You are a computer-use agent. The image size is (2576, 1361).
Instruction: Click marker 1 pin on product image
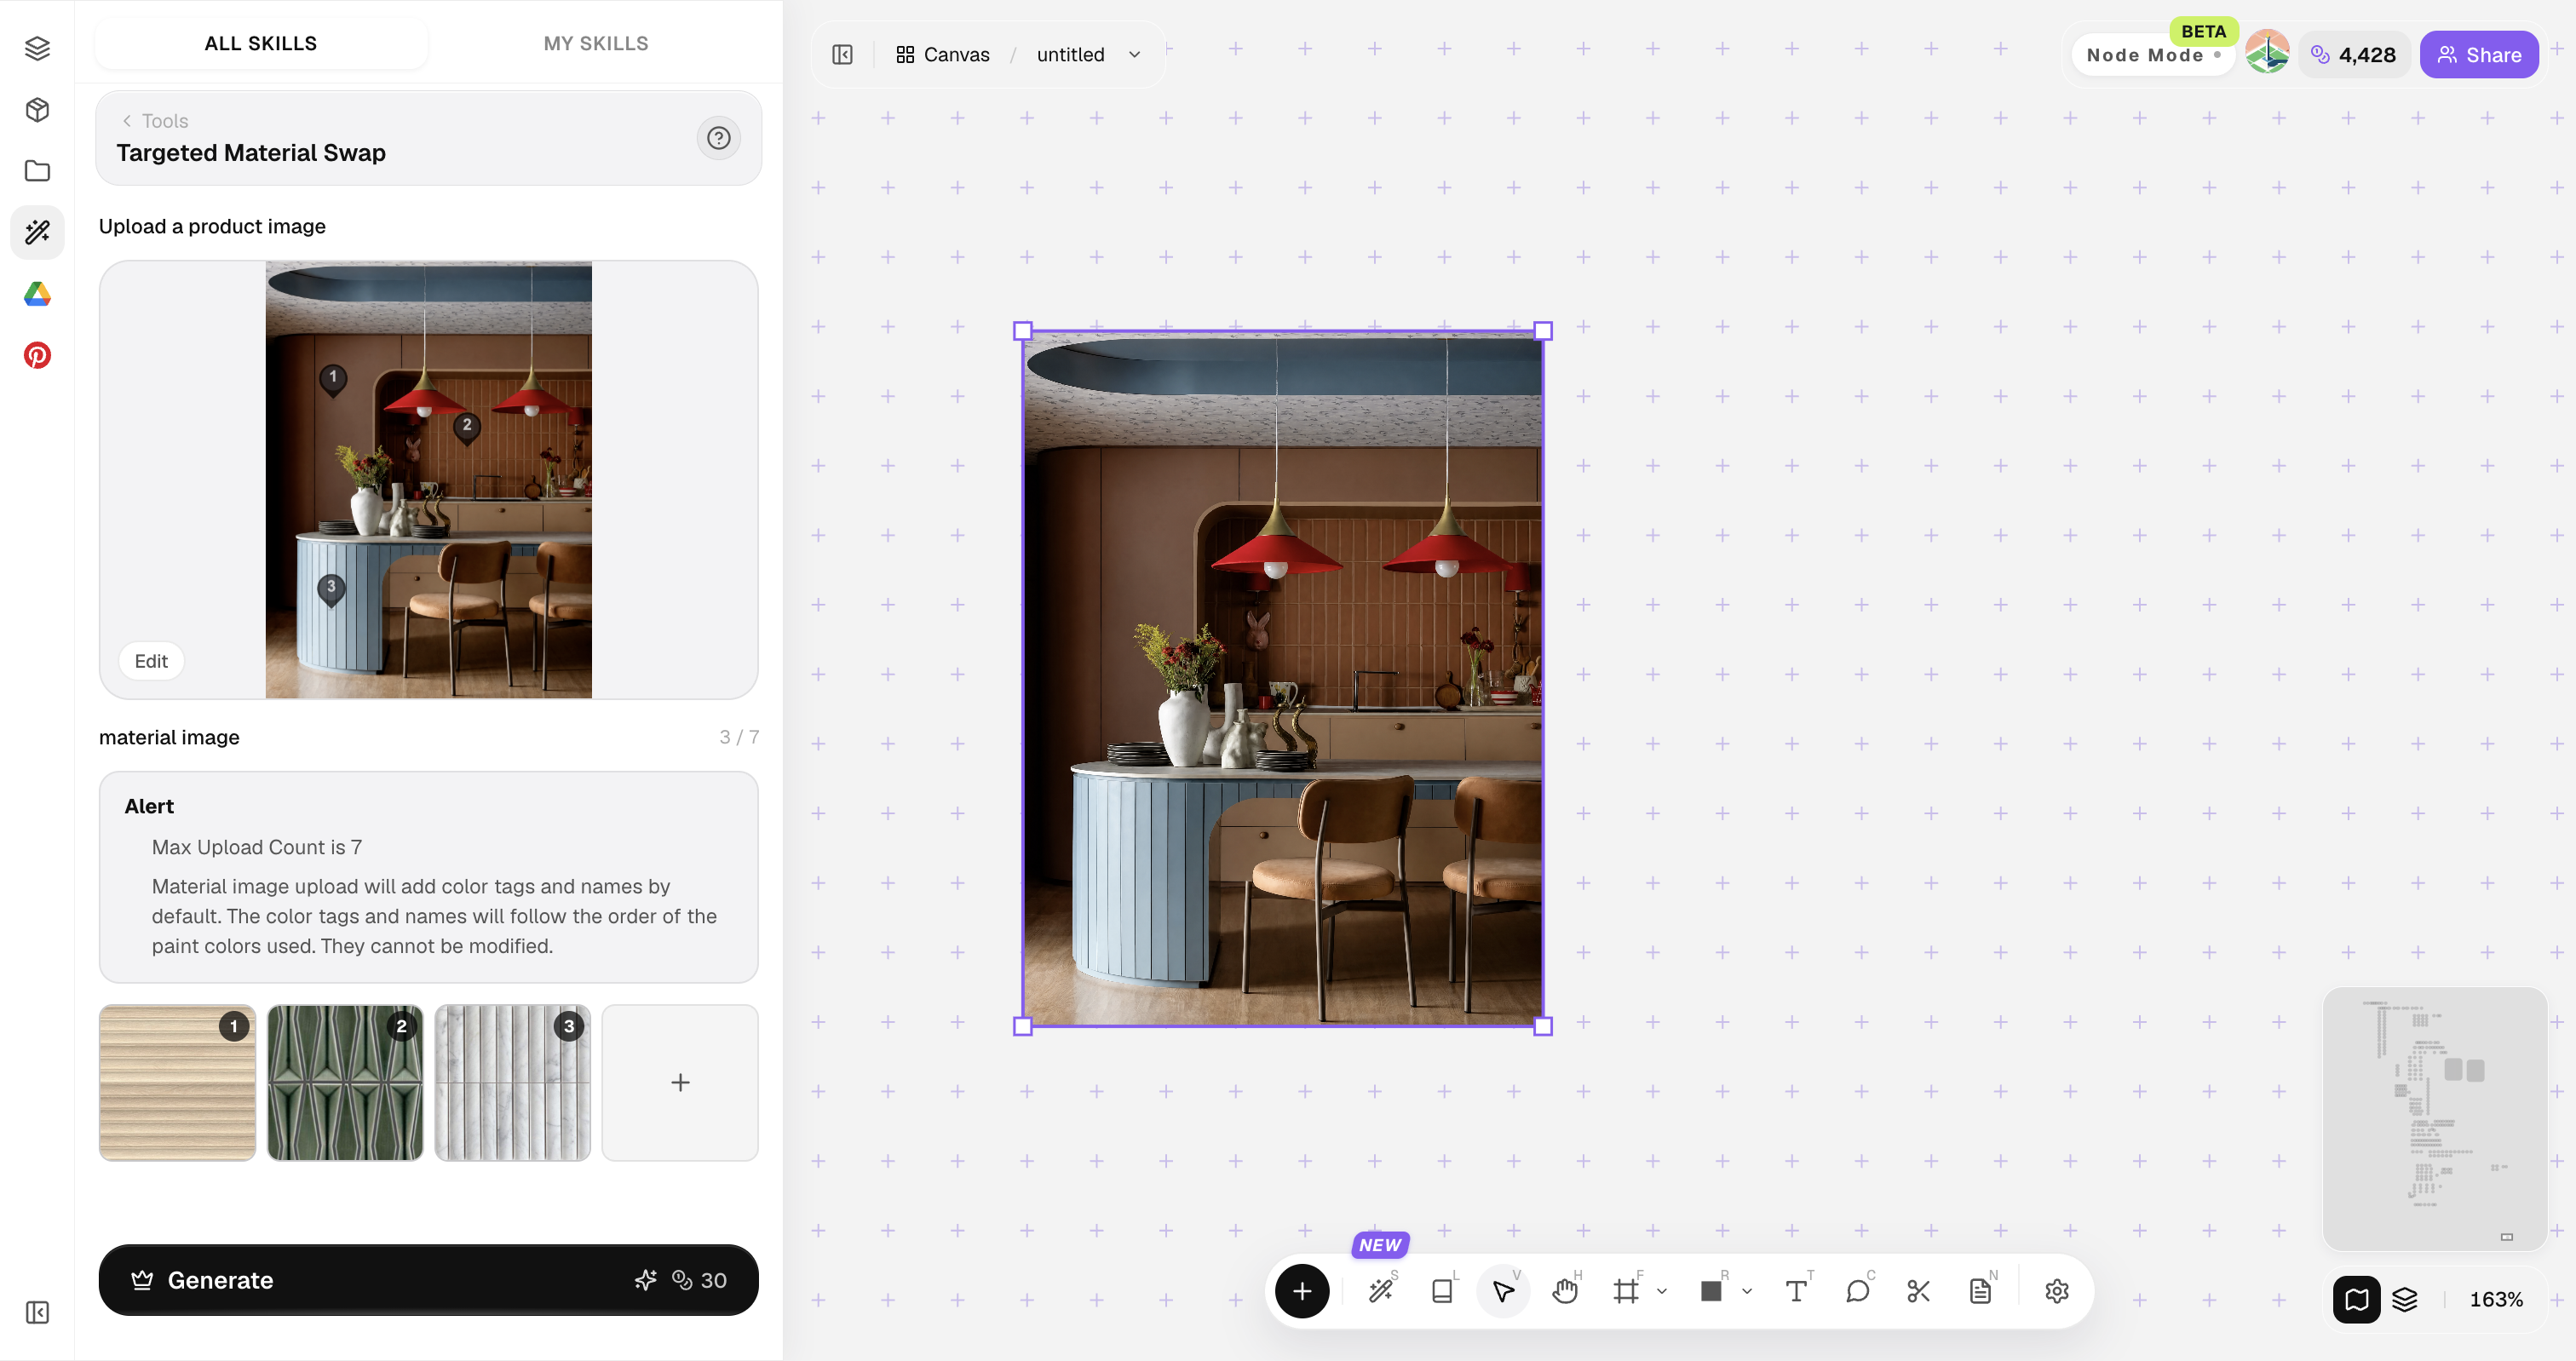(333, 379)
